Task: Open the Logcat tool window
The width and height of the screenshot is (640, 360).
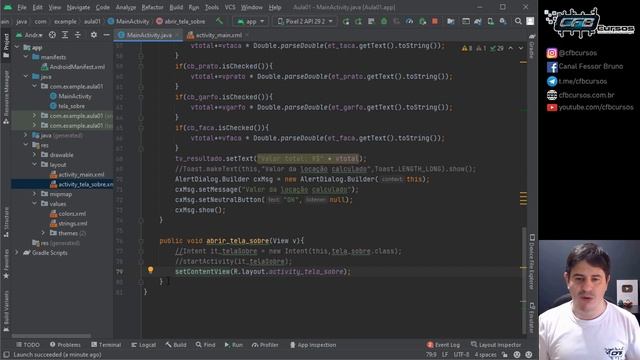Action: (x=143, y=345)
